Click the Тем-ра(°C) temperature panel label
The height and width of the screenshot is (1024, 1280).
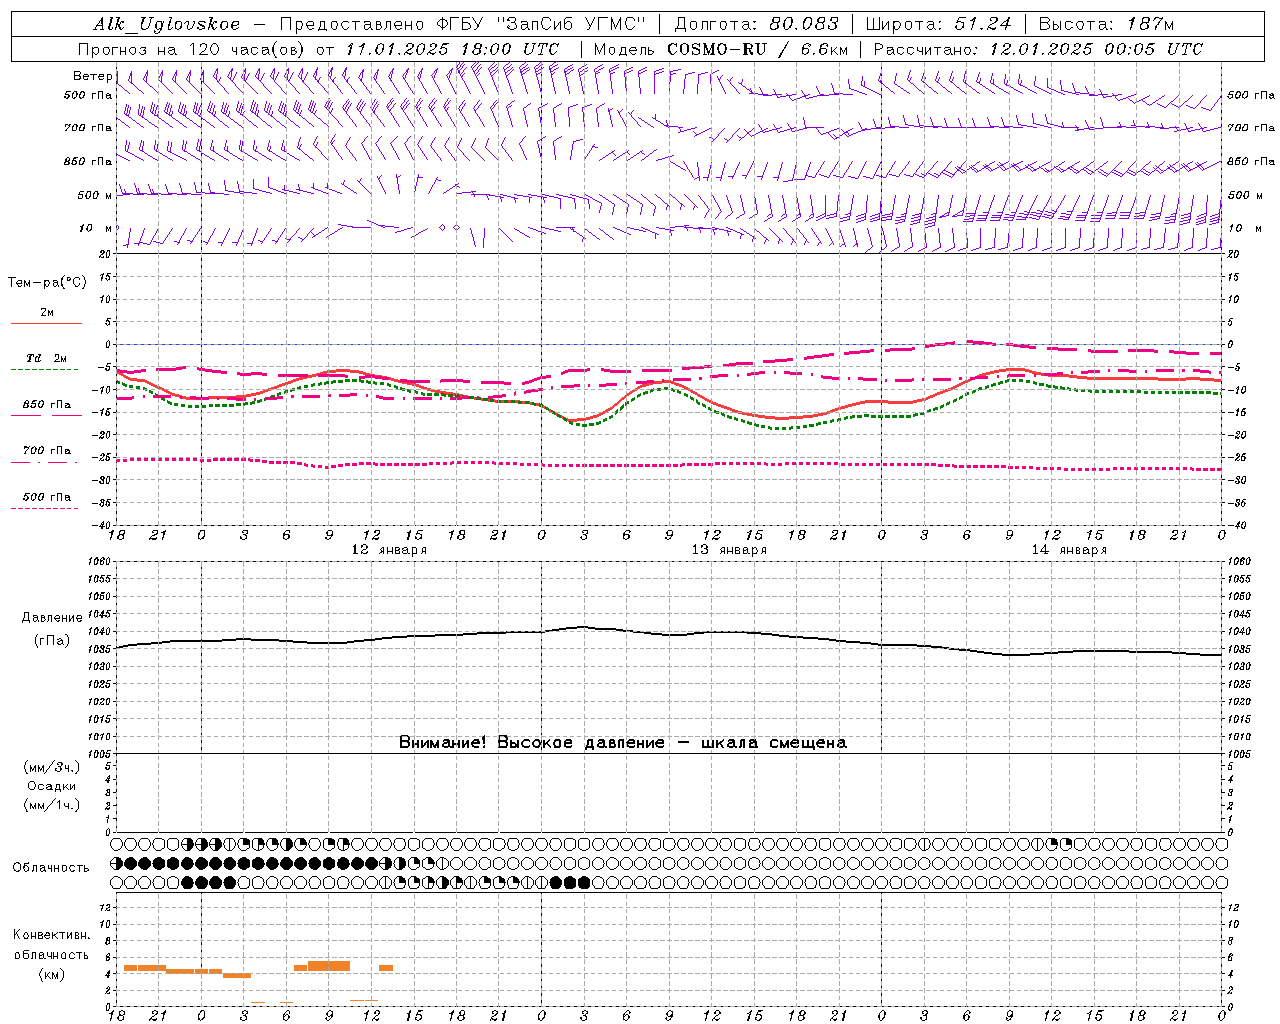tap(47, 283)
